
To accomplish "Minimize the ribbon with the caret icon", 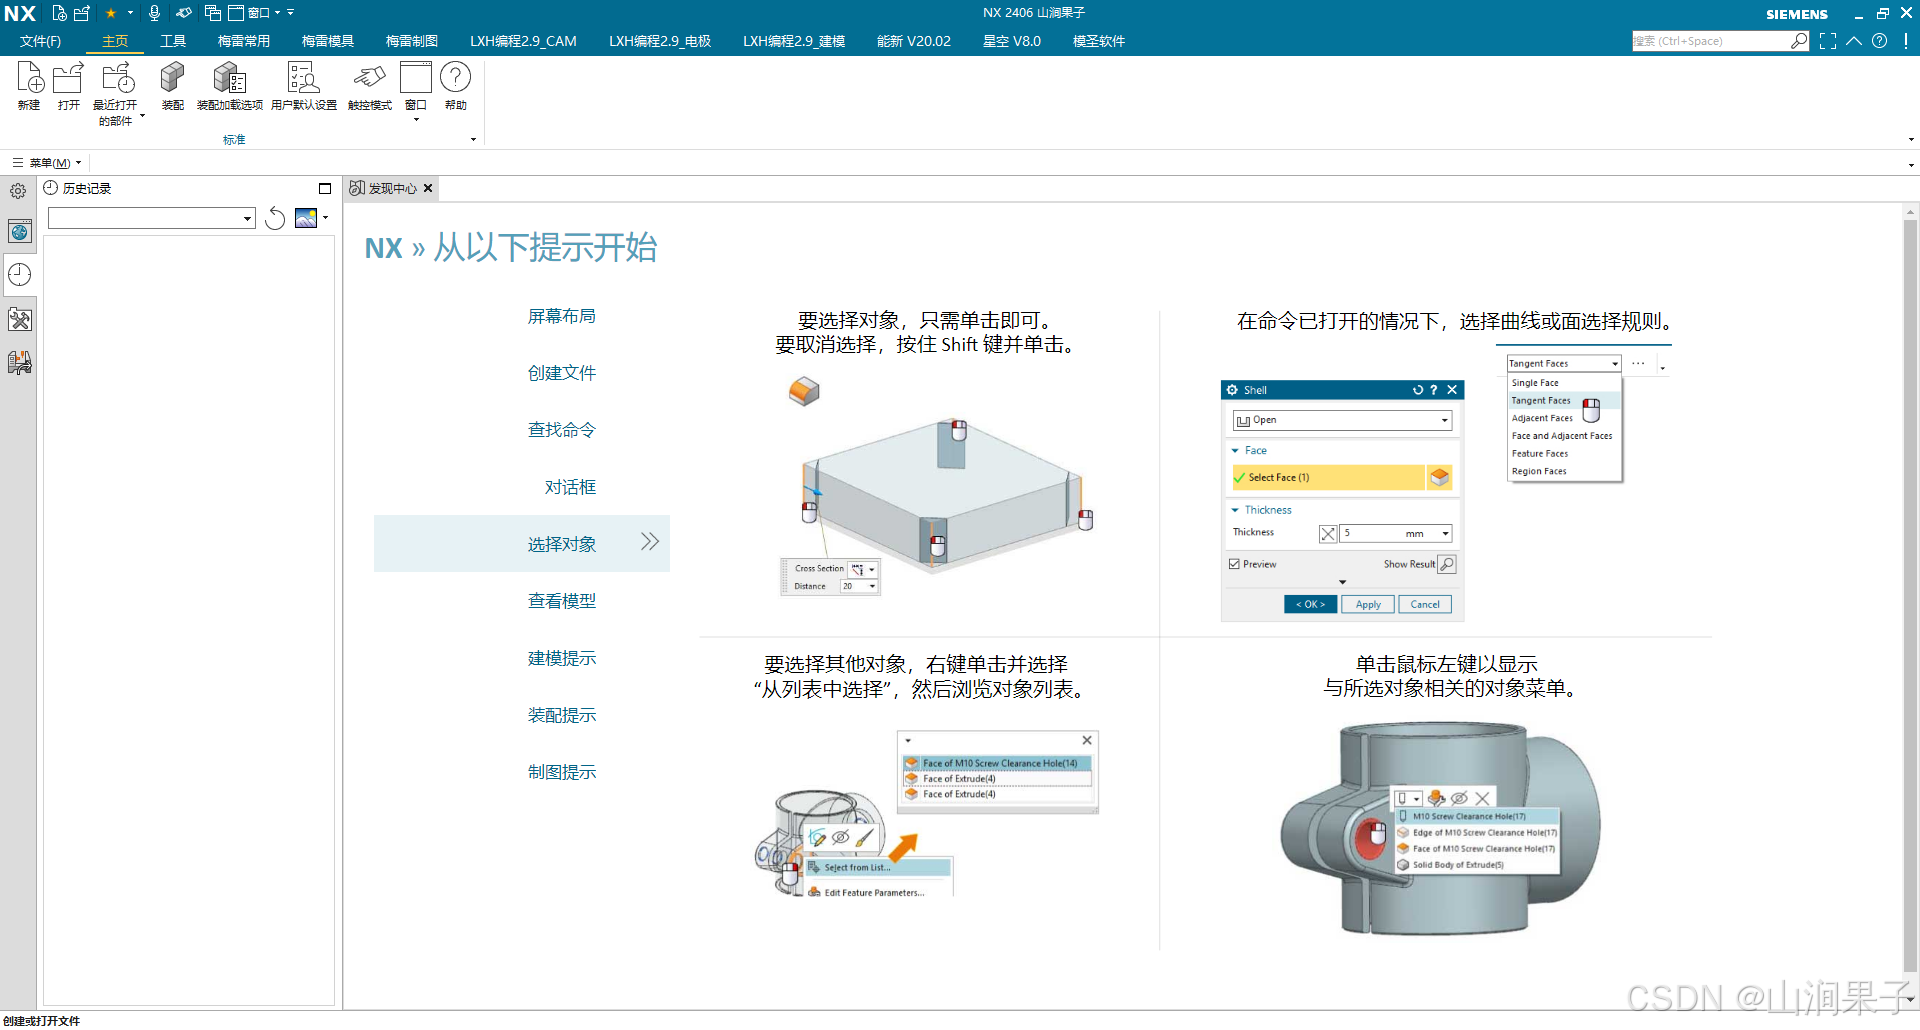I will pos(1854,41).
